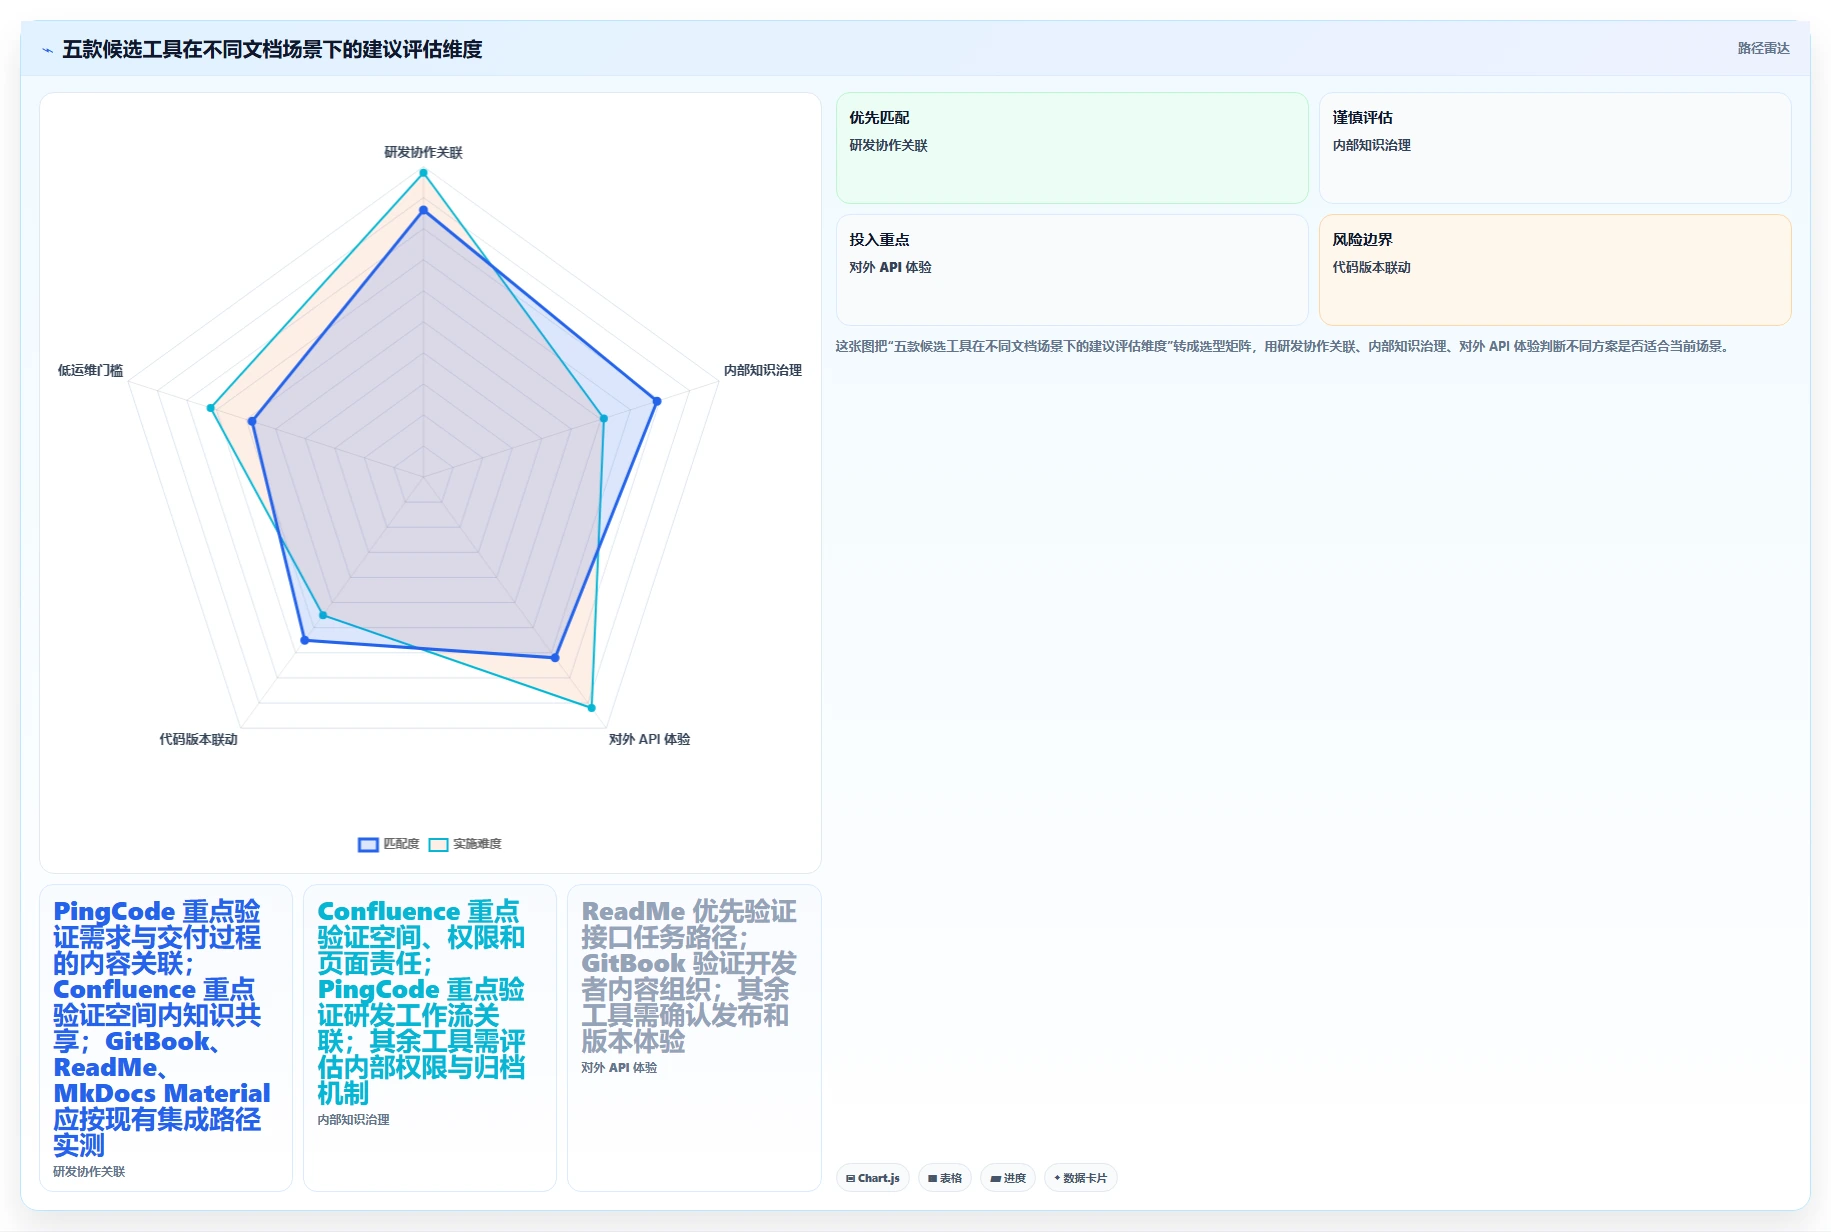Click the Chart.js tag chip

pos(872,1178)
